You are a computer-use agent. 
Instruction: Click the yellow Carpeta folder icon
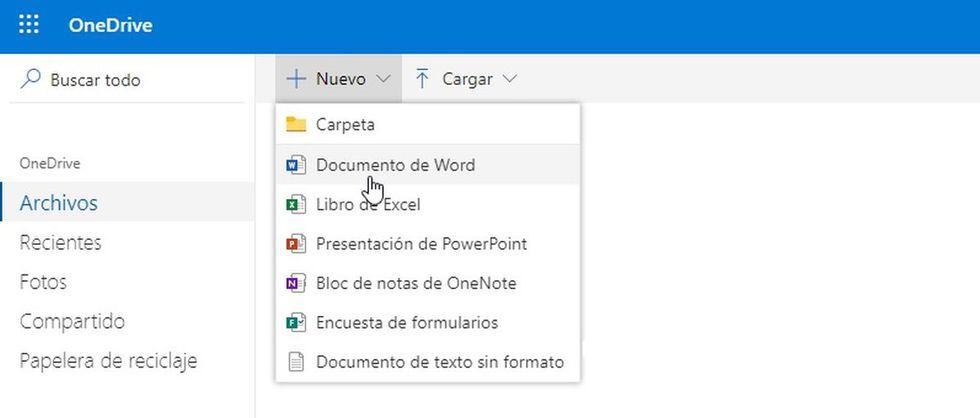(x=295, y=125)
